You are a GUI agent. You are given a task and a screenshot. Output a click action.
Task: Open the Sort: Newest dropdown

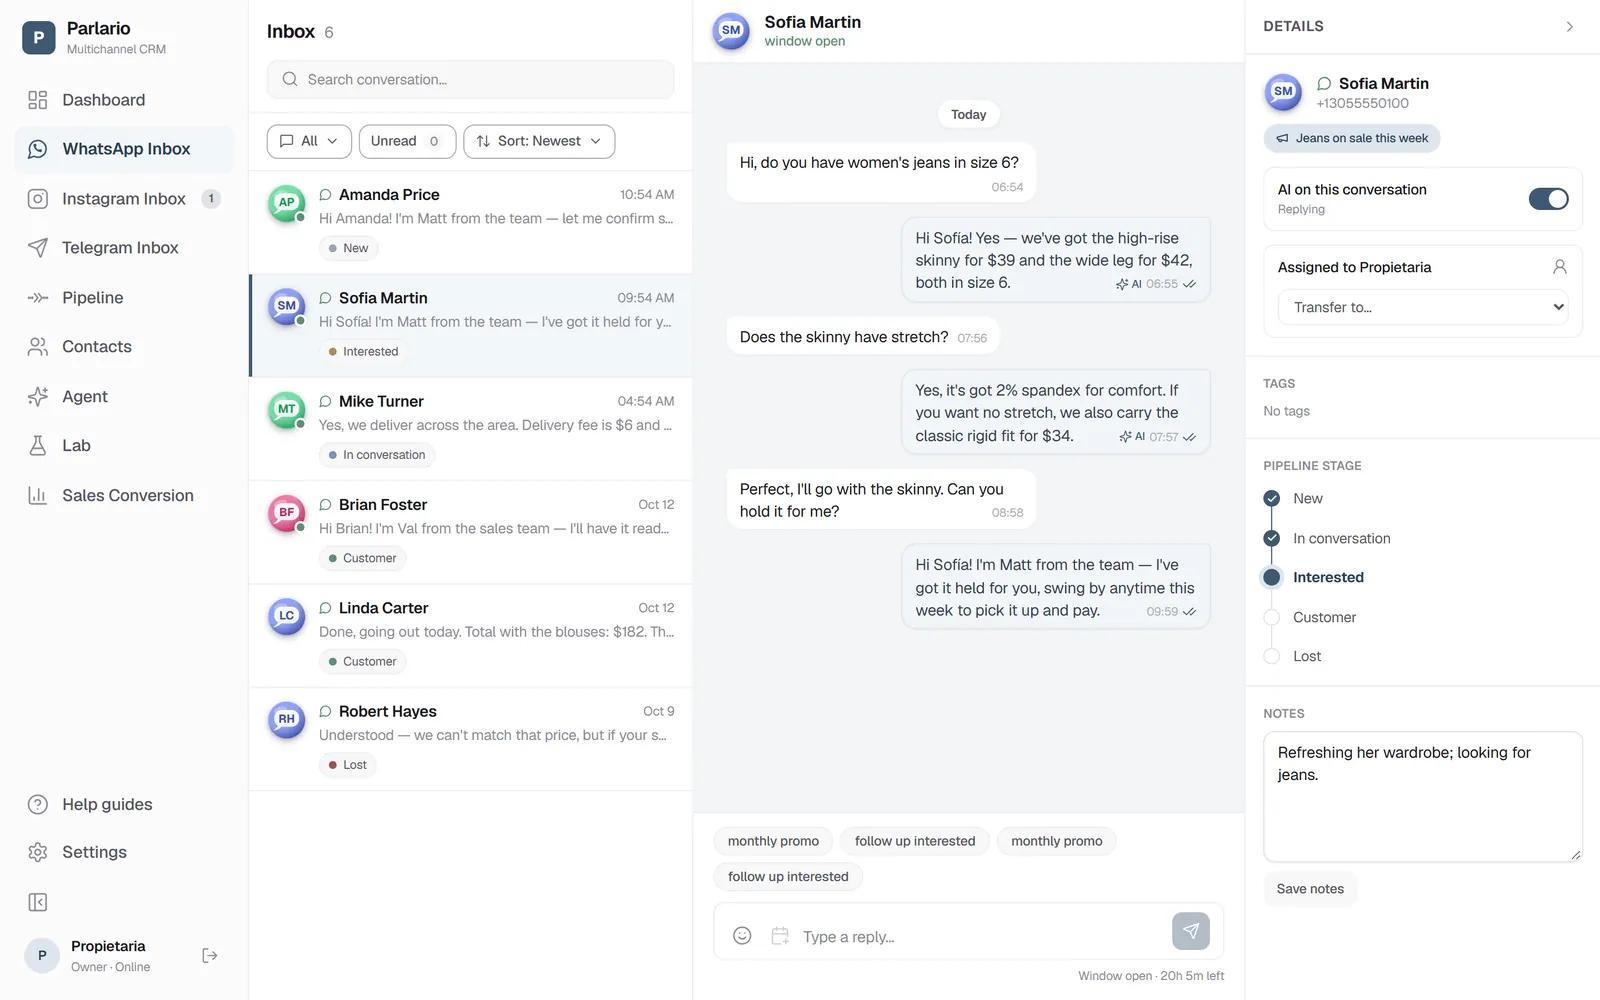(x=539, y=141)
